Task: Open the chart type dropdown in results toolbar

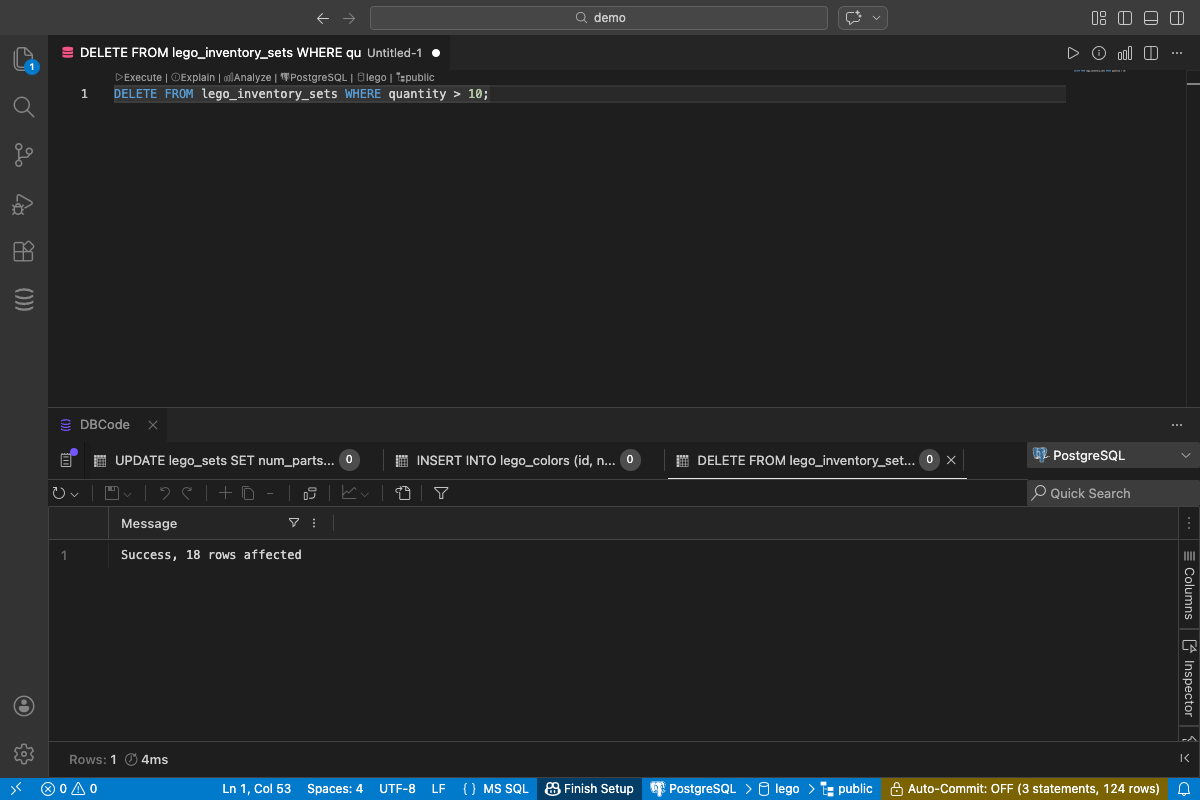Action: (x=364, y=493)
